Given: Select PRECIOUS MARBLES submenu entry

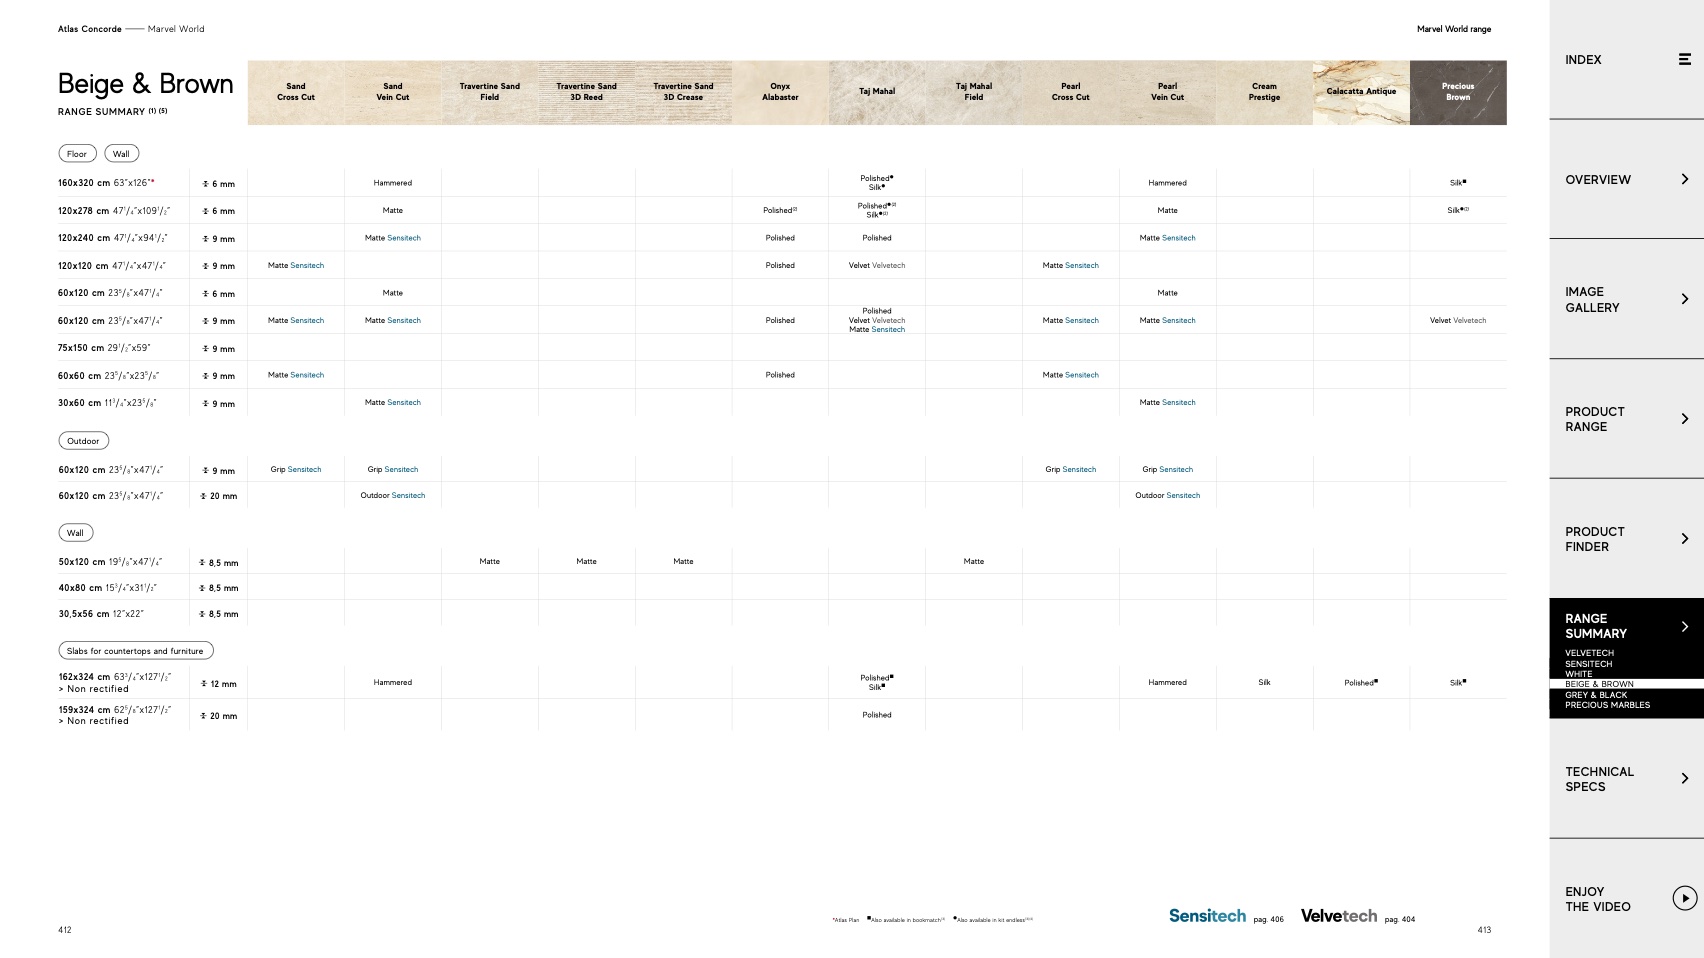Looking at the screenshot, I should click(1607, 705).
